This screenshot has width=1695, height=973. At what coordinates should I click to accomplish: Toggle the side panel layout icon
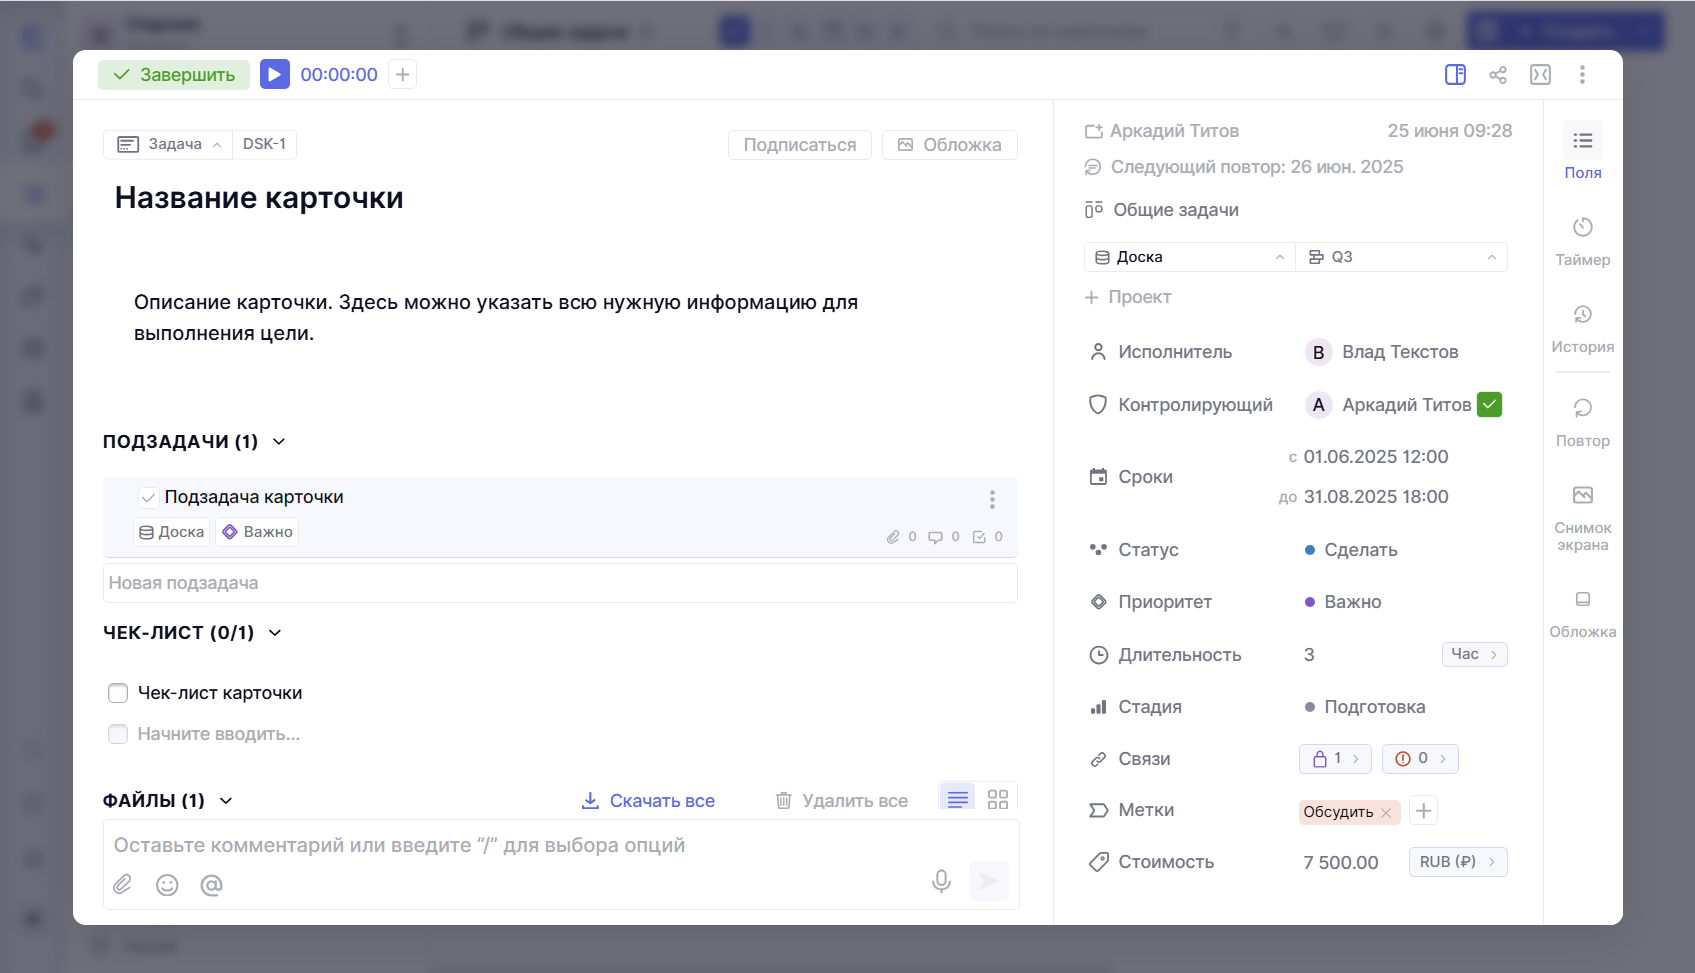click(x=1455, y=75)
